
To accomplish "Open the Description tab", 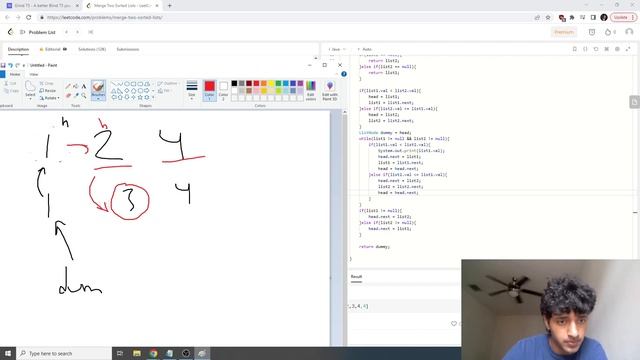I will (18, 49).
